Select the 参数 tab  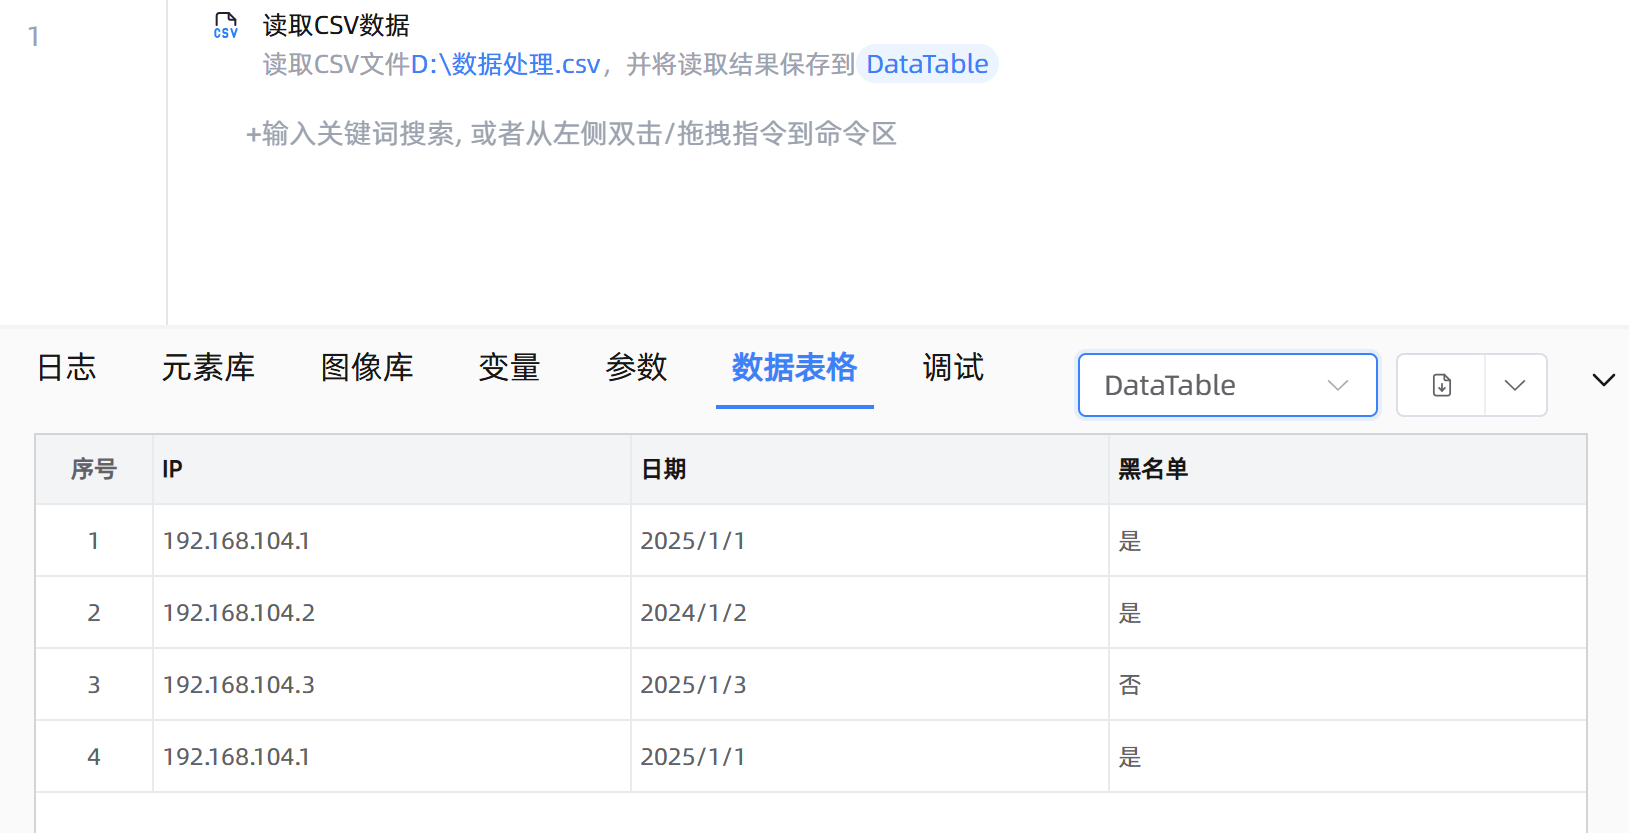point(636,368)
